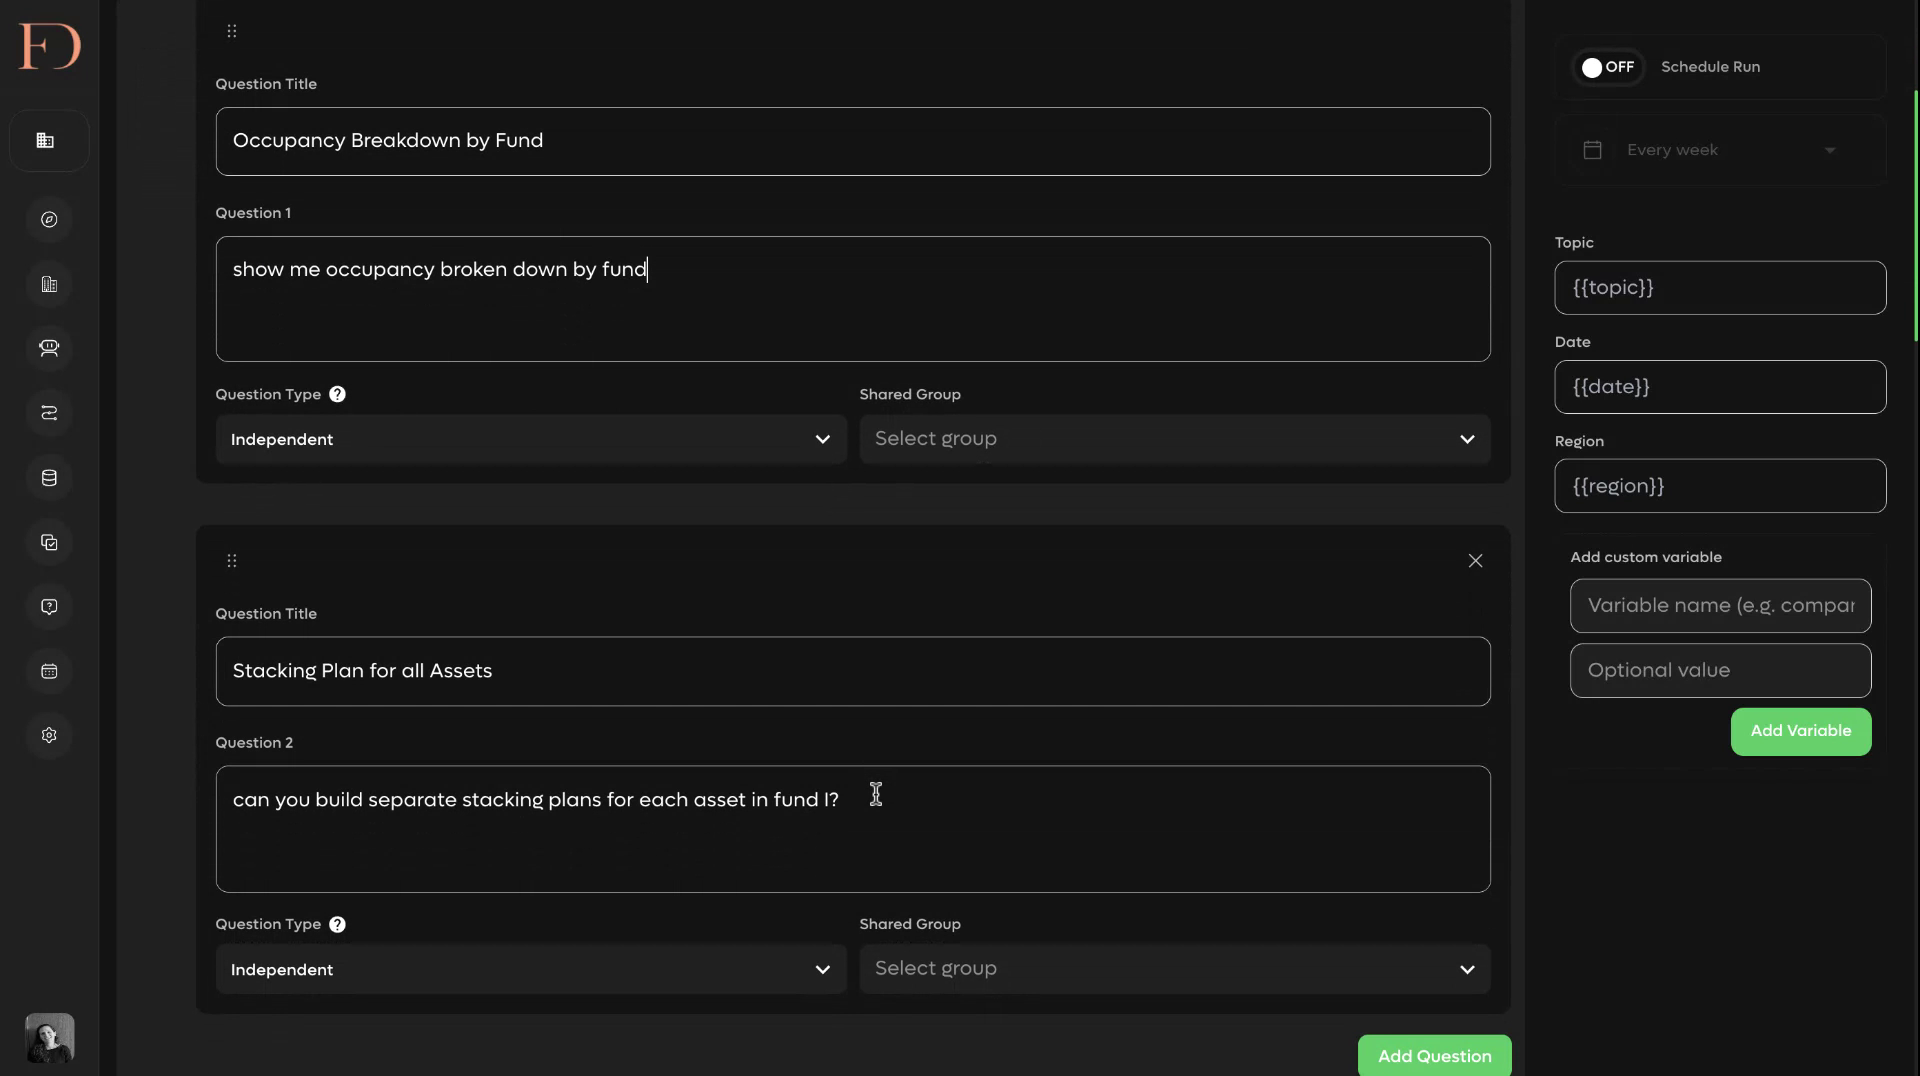The image size is (1920, 1076).
Task: Open Question 1's Independent type dropdown
Action: click(x=531, y=439)
